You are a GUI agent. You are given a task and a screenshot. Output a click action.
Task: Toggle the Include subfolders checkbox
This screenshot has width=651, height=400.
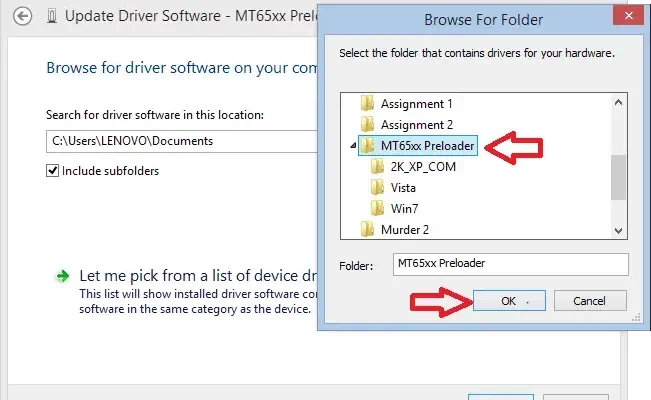pyautogui.click(x=53, y=171)
